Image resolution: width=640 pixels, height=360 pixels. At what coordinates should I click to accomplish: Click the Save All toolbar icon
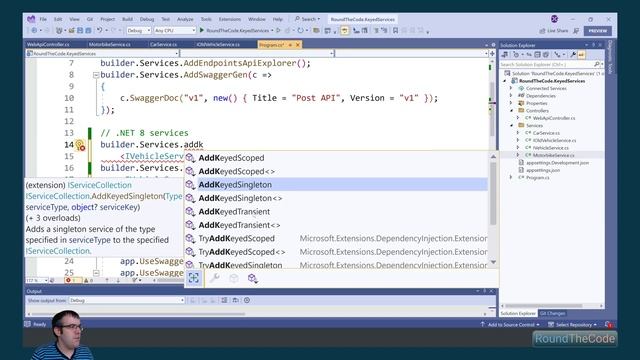pos(88,30)
